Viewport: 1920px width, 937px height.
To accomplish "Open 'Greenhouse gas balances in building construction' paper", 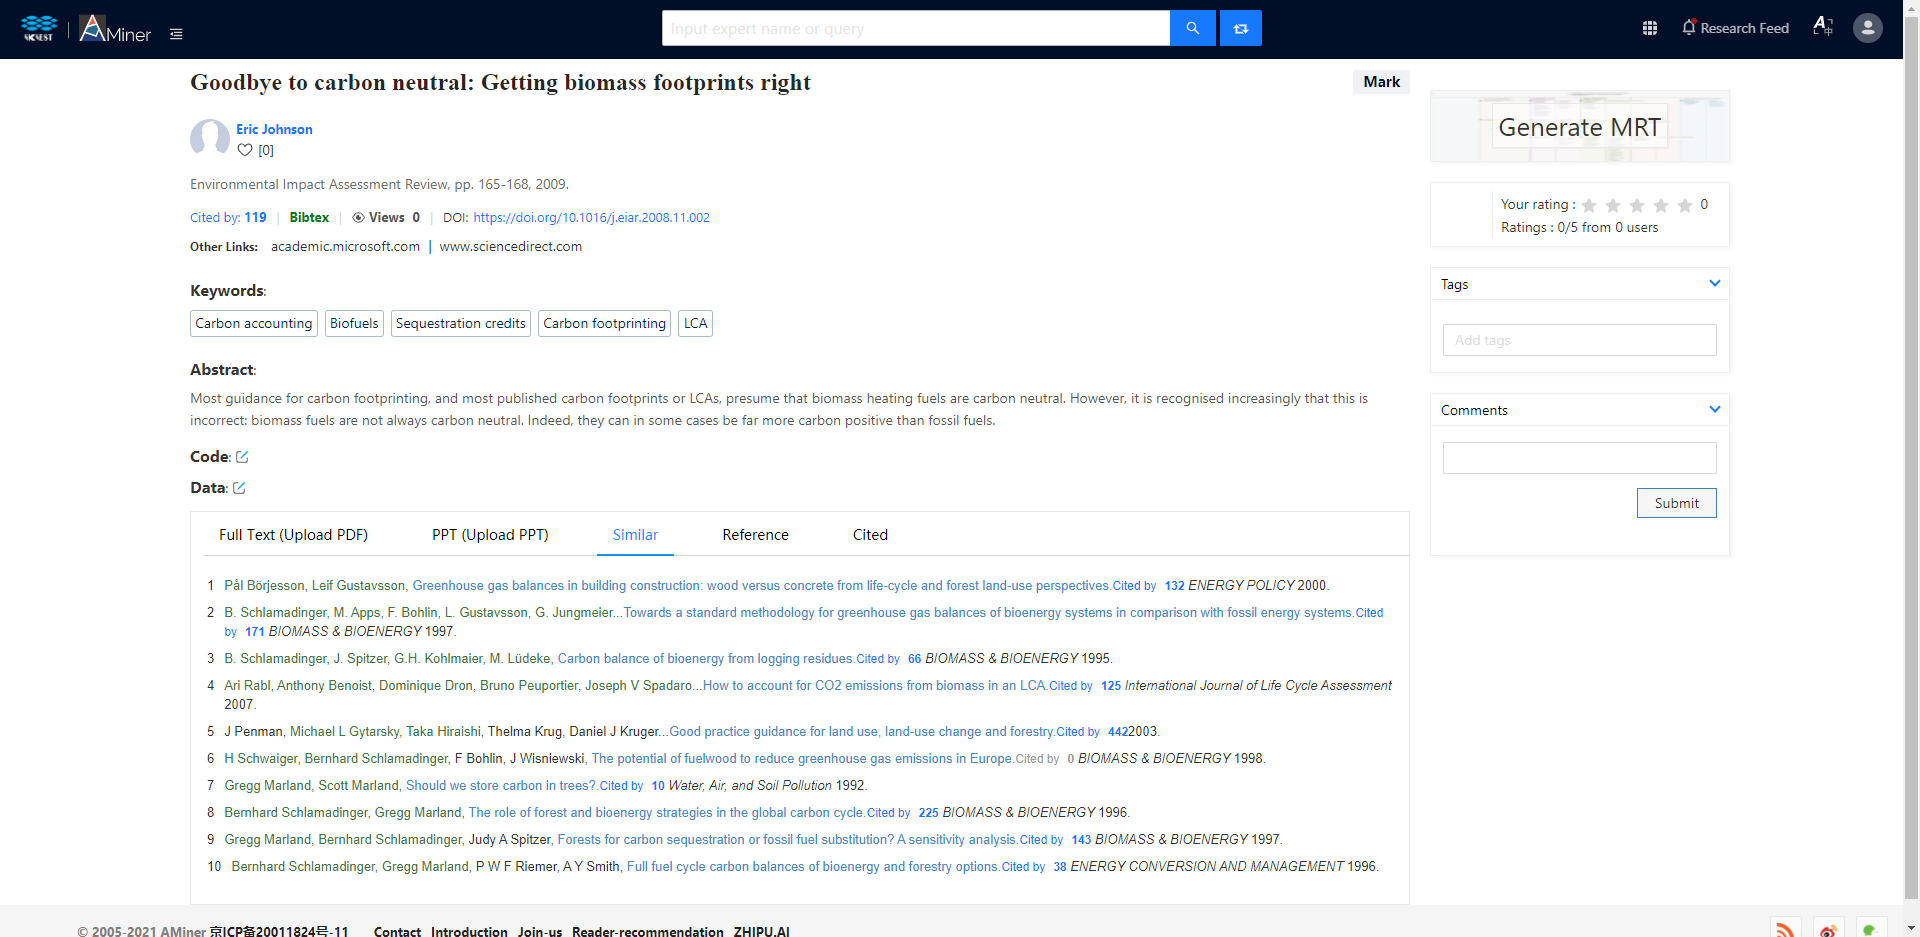I will pos(761,586).
